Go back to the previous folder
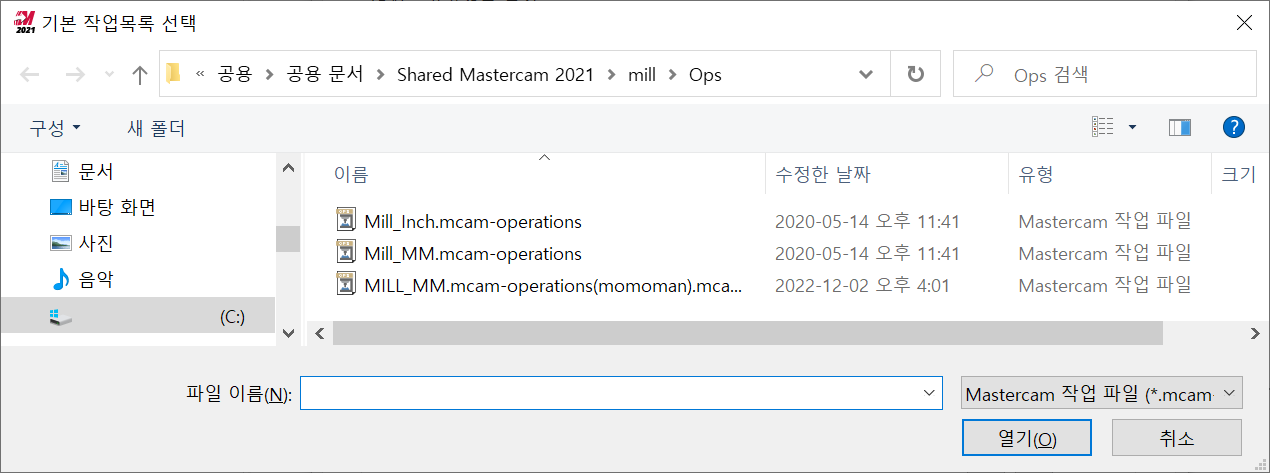This screenshot has height=473, width=1270. (x=30, y=75)
